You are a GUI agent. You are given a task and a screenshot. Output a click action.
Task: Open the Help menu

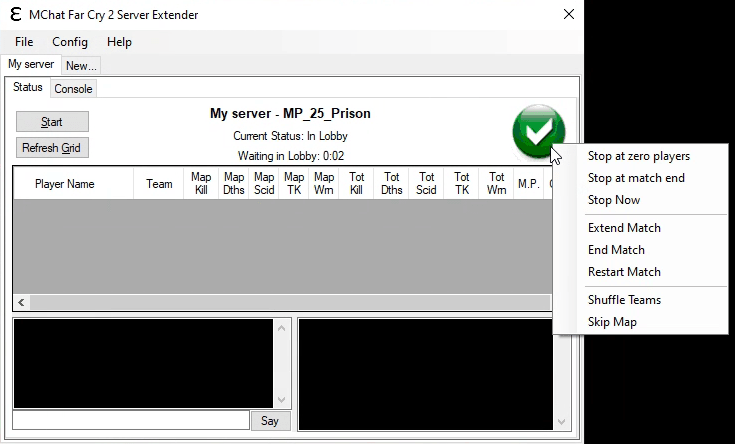[119, 42]
